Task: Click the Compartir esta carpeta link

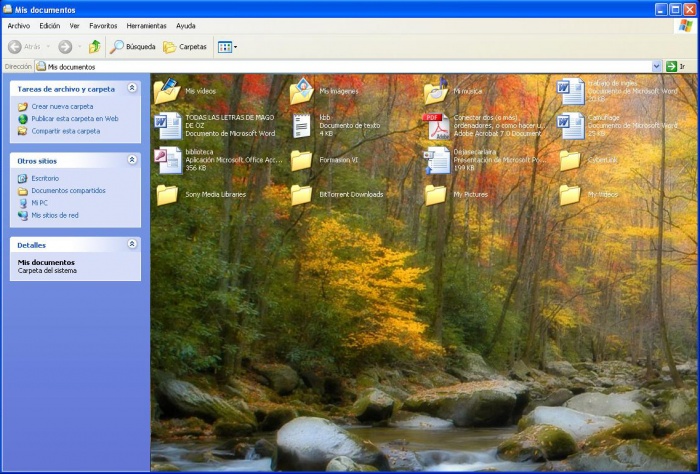Action: click(x=66, y=131)
